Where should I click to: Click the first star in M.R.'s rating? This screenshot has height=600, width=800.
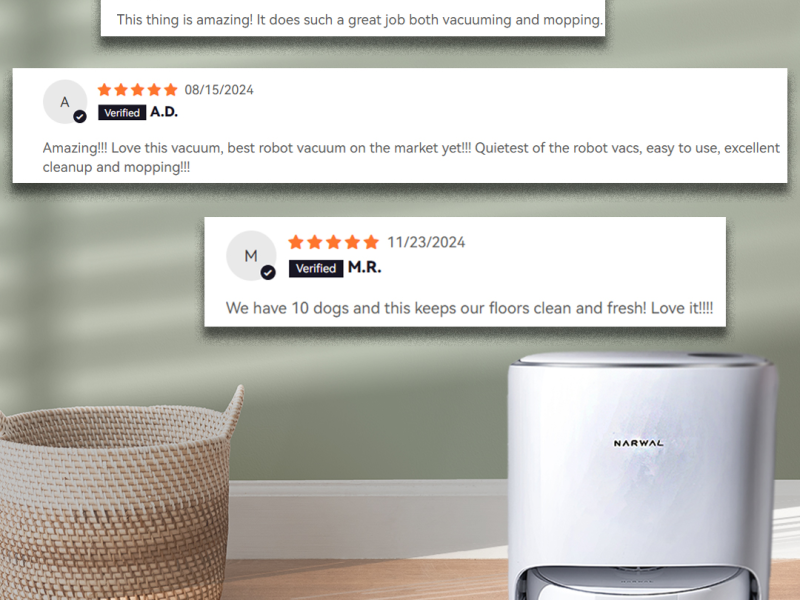(296, 242)
